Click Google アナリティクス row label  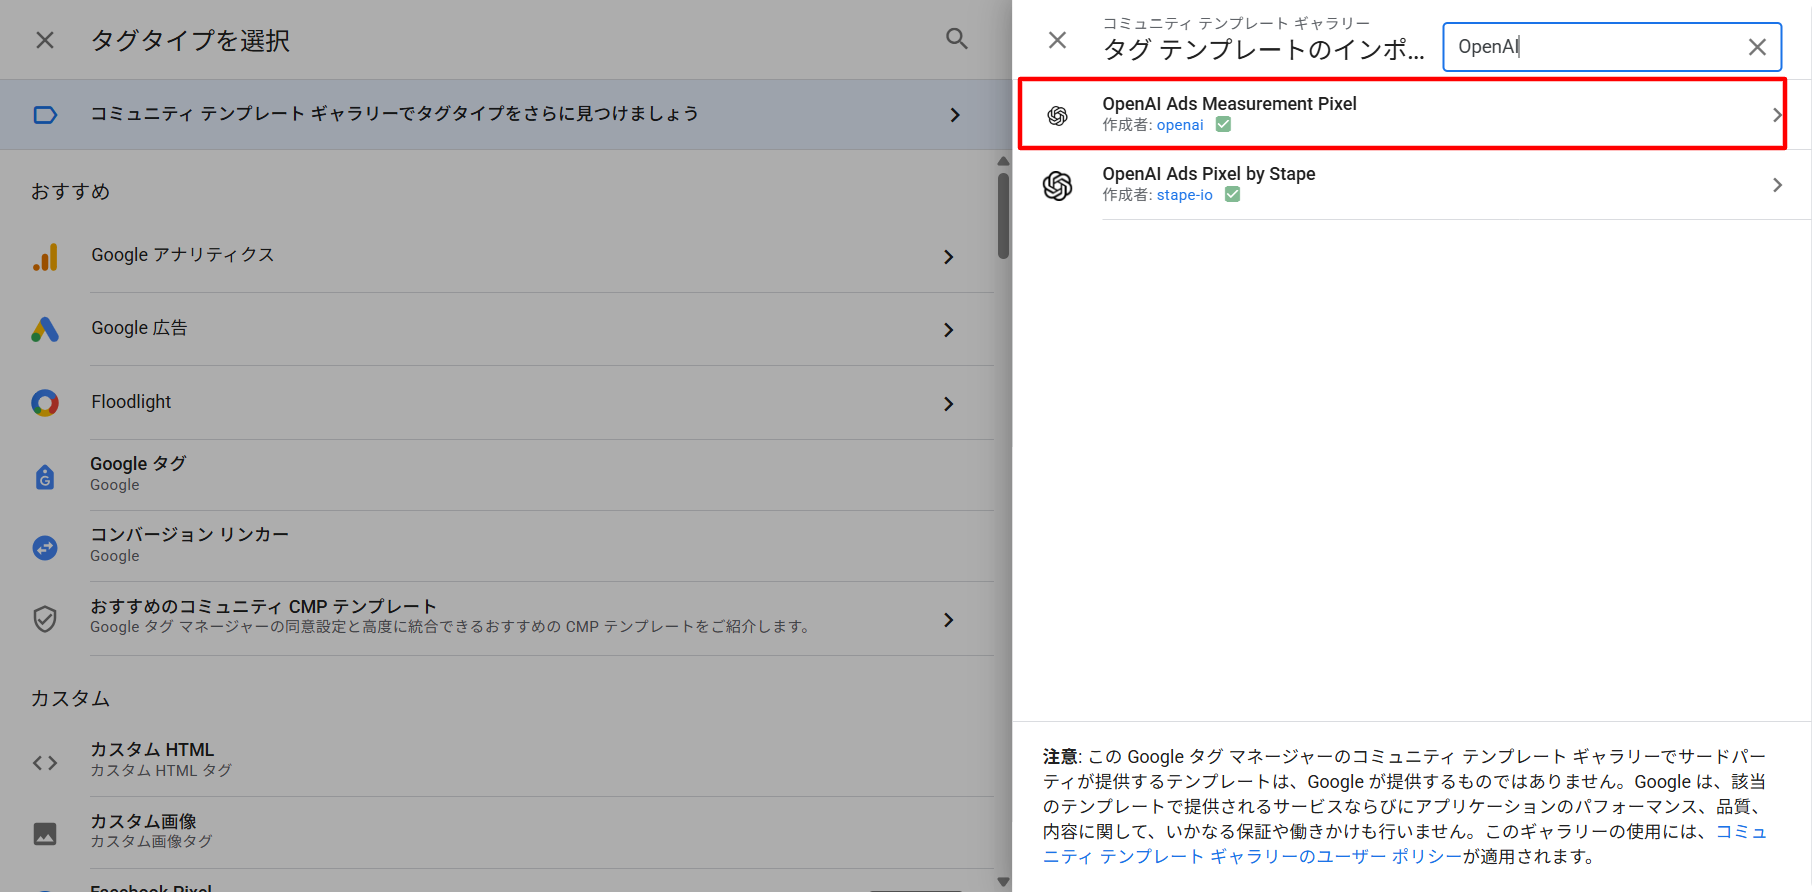[182, 255]
